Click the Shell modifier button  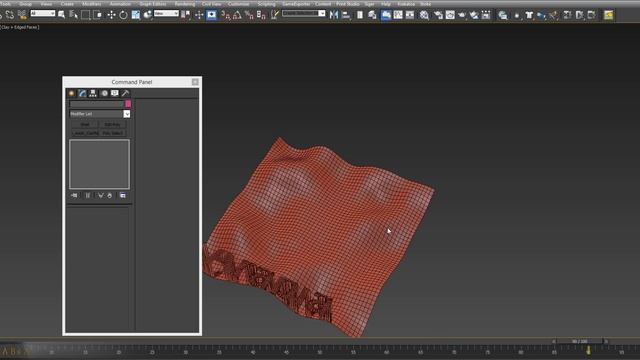pyautogui.click(x=85, y=124)
